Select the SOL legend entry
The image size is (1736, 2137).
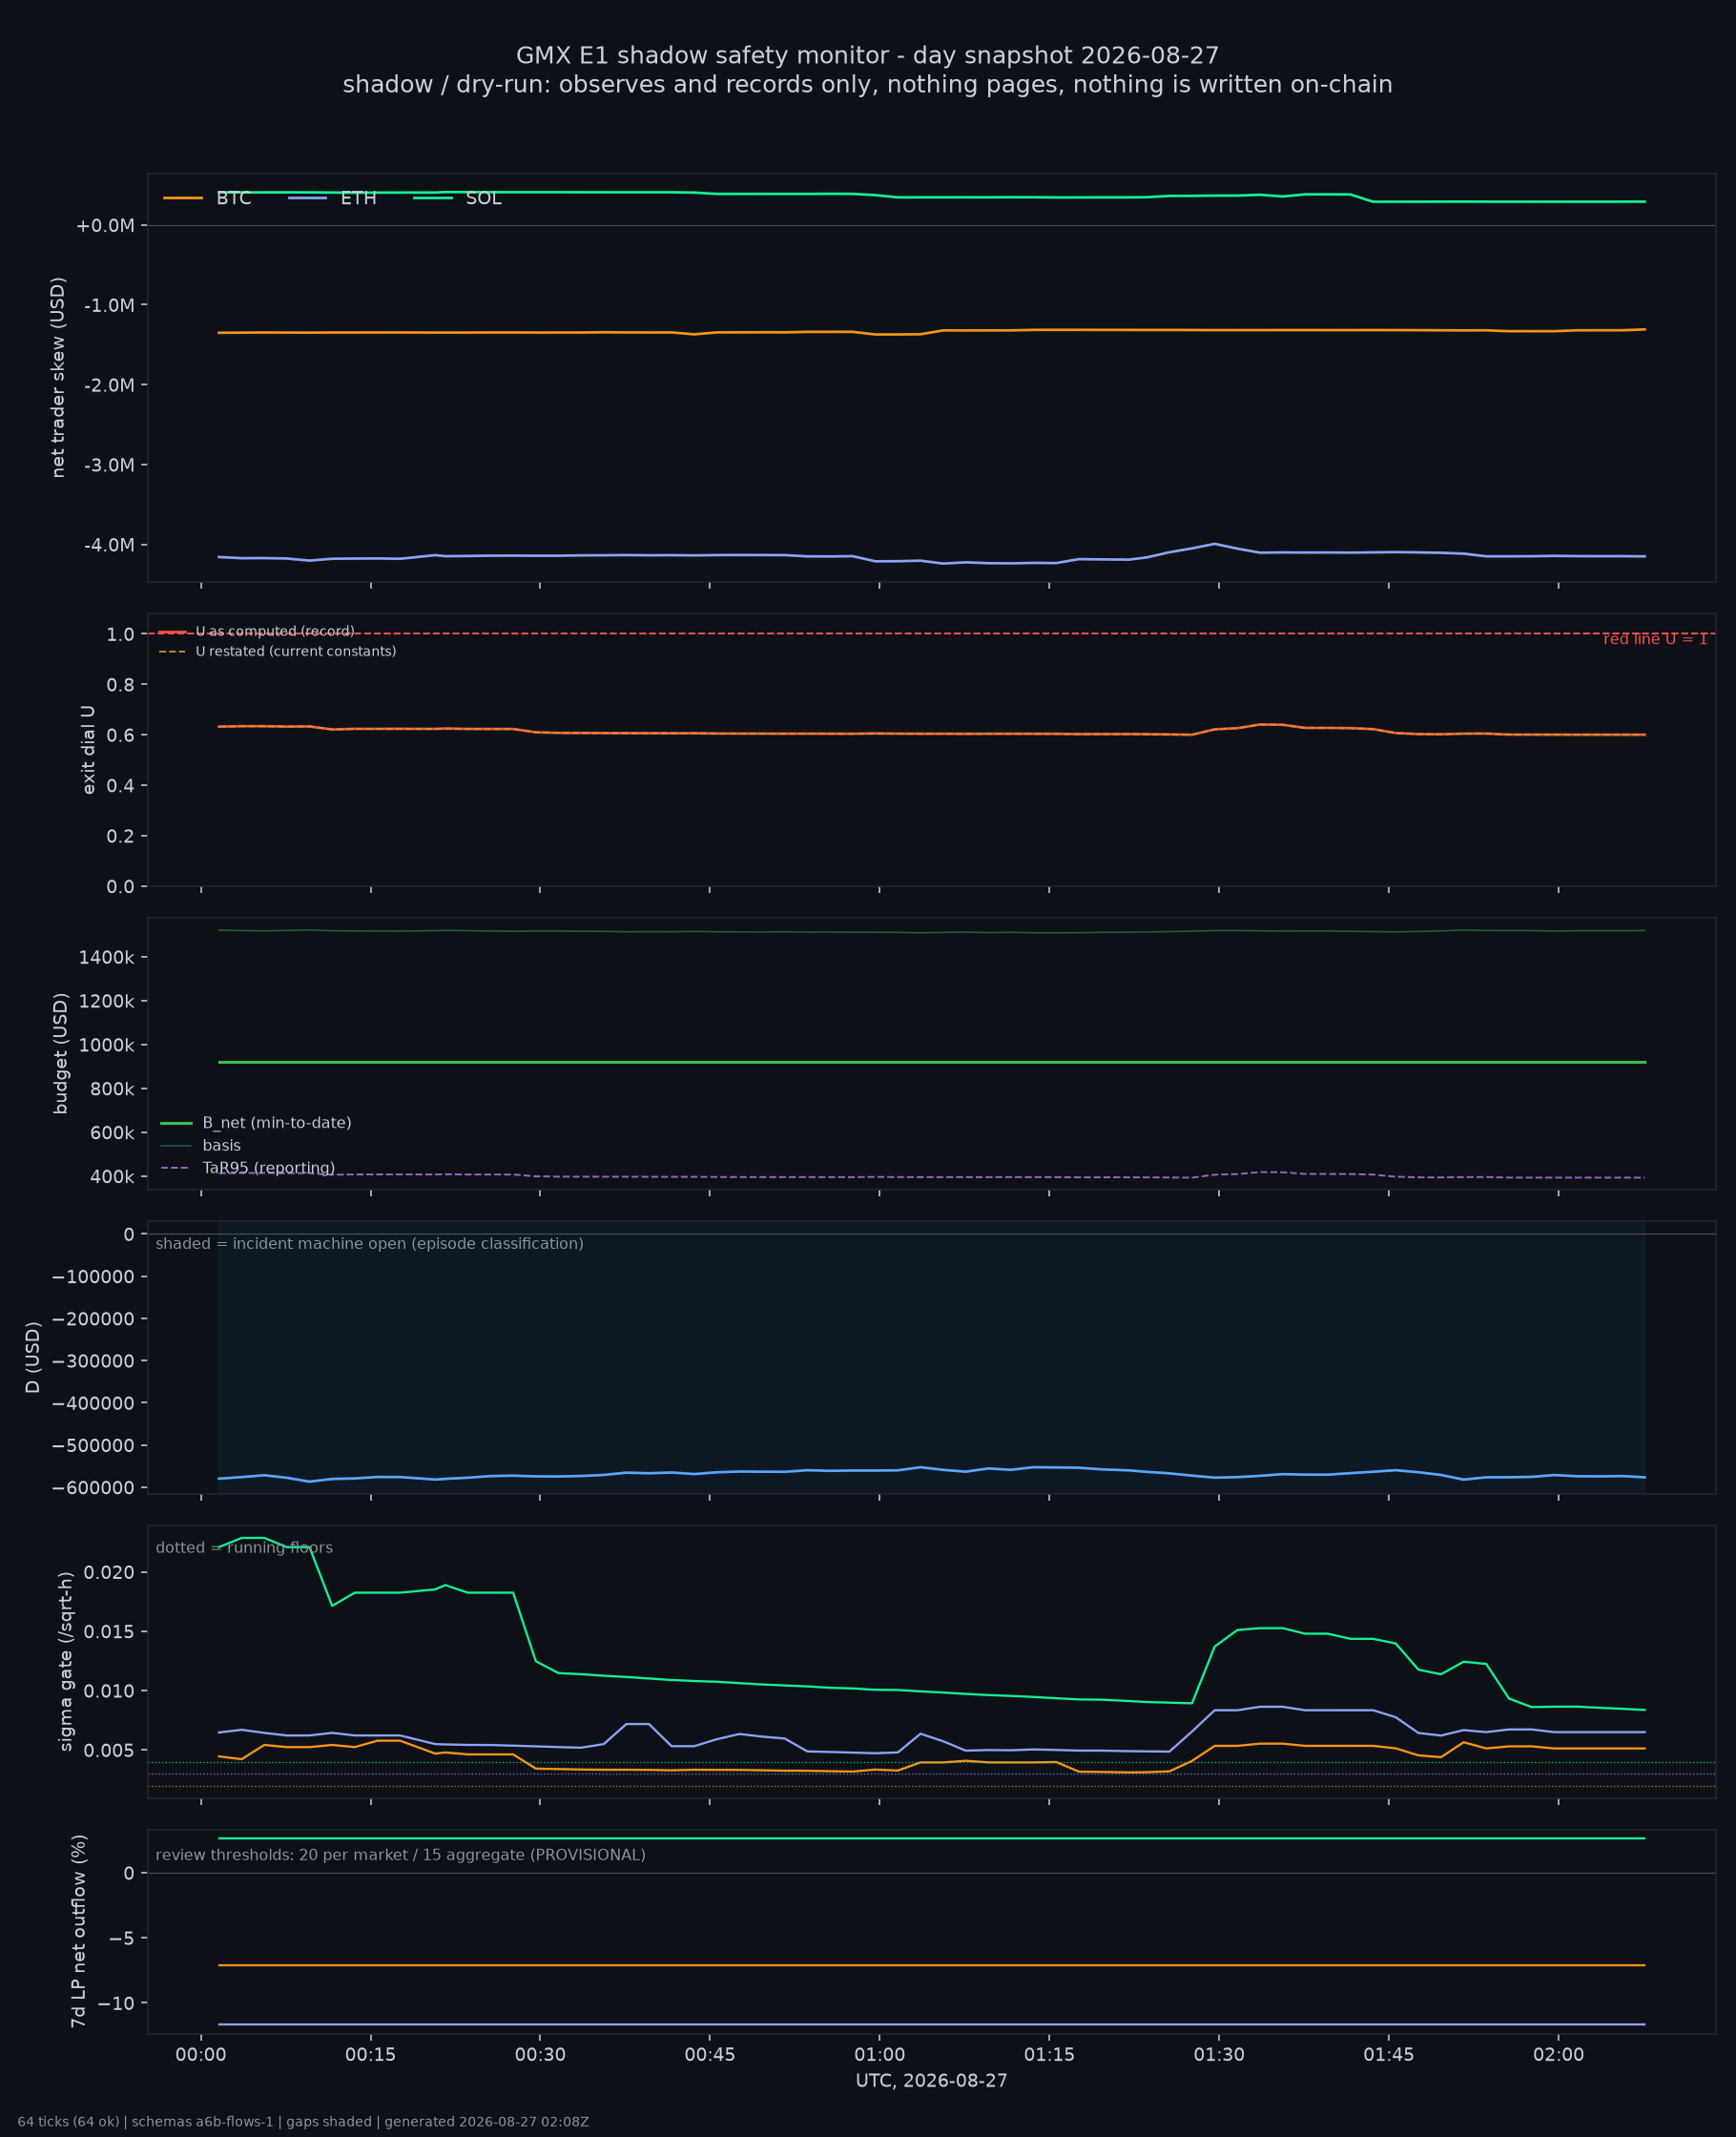tap(457, 198)
